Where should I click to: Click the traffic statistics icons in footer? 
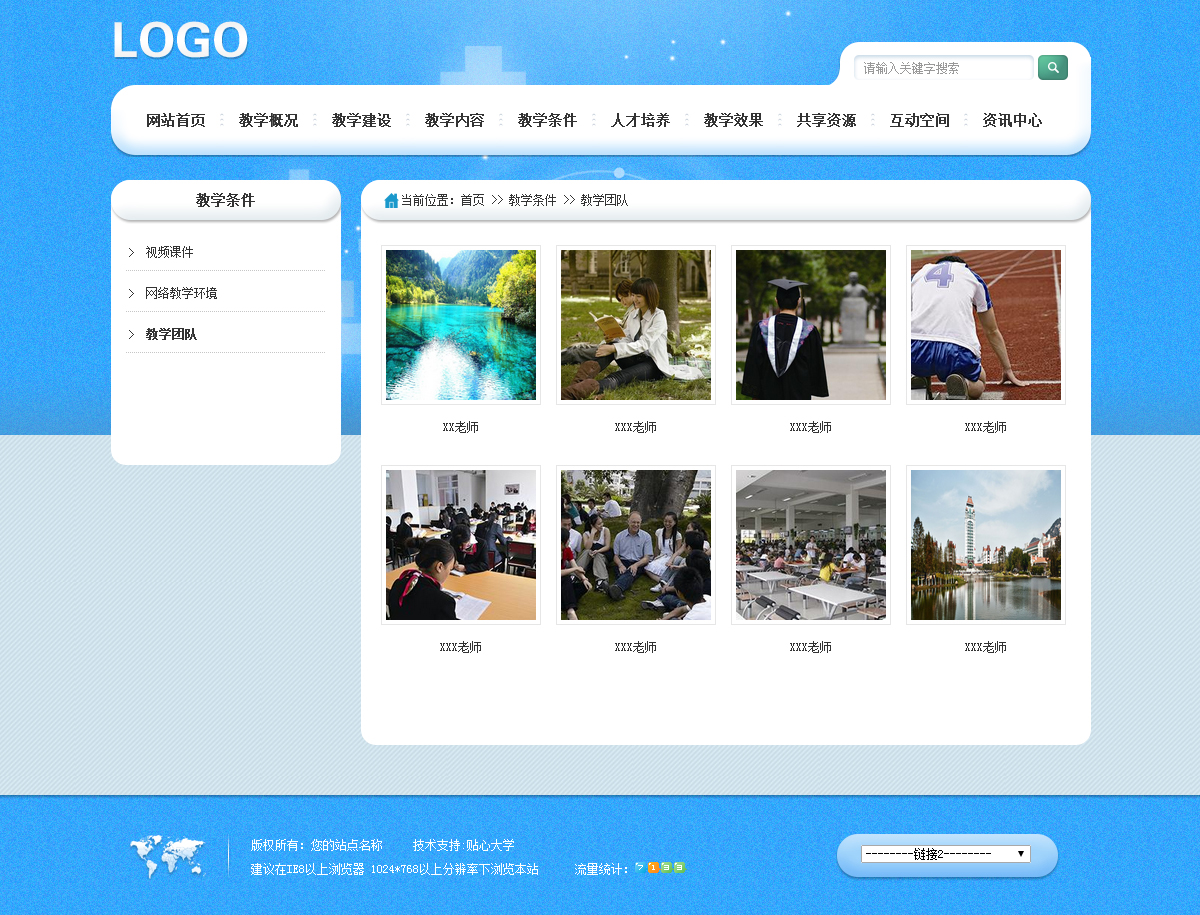pos(660,868)
